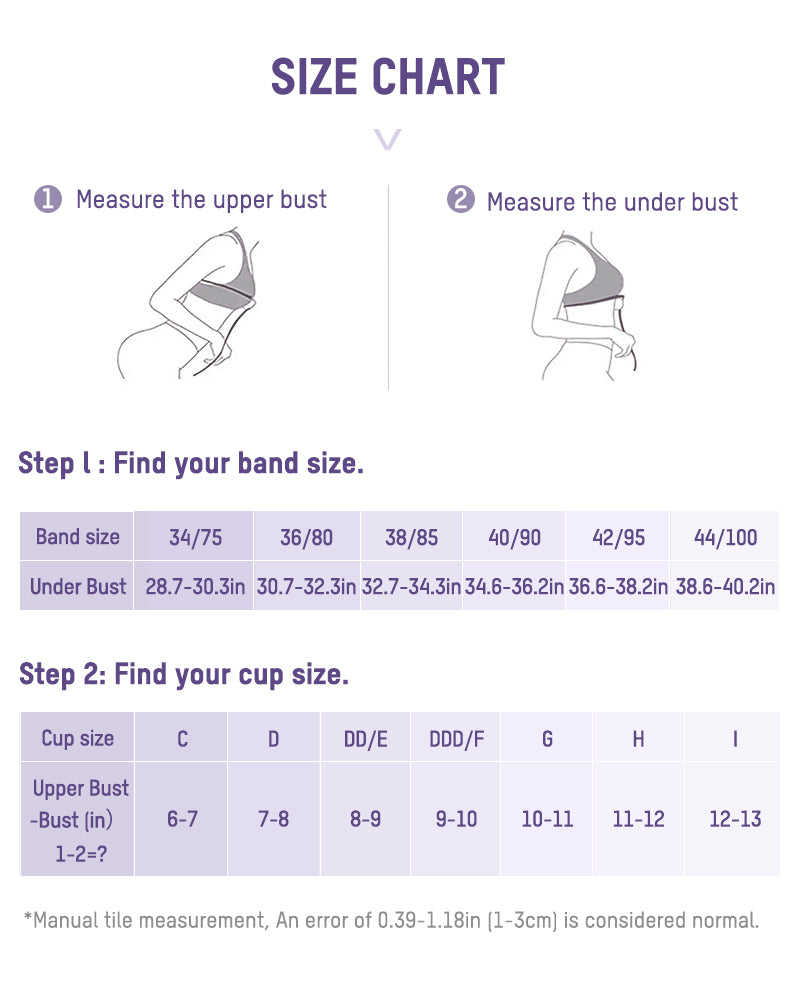Click the down chevron below Size Chart title
800x1000 pixels.
(387, 139)
